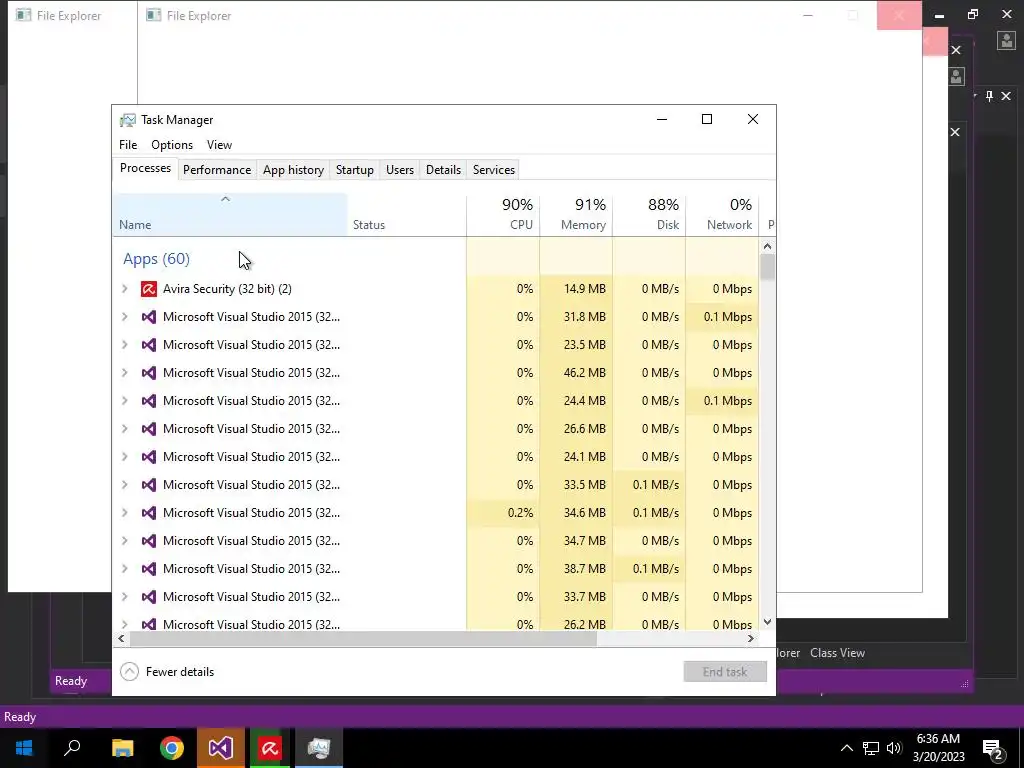Open Class View tab in Visual Studio
The image size is (1024, 768).
(837, 653)
